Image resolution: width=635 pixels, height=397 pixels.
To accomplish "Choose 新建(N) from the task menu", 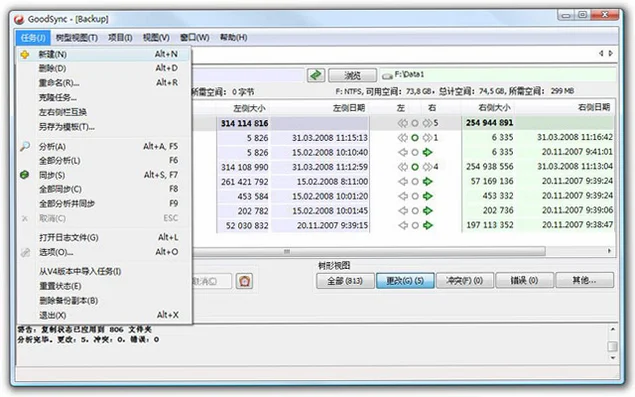I will pos(104,54).
